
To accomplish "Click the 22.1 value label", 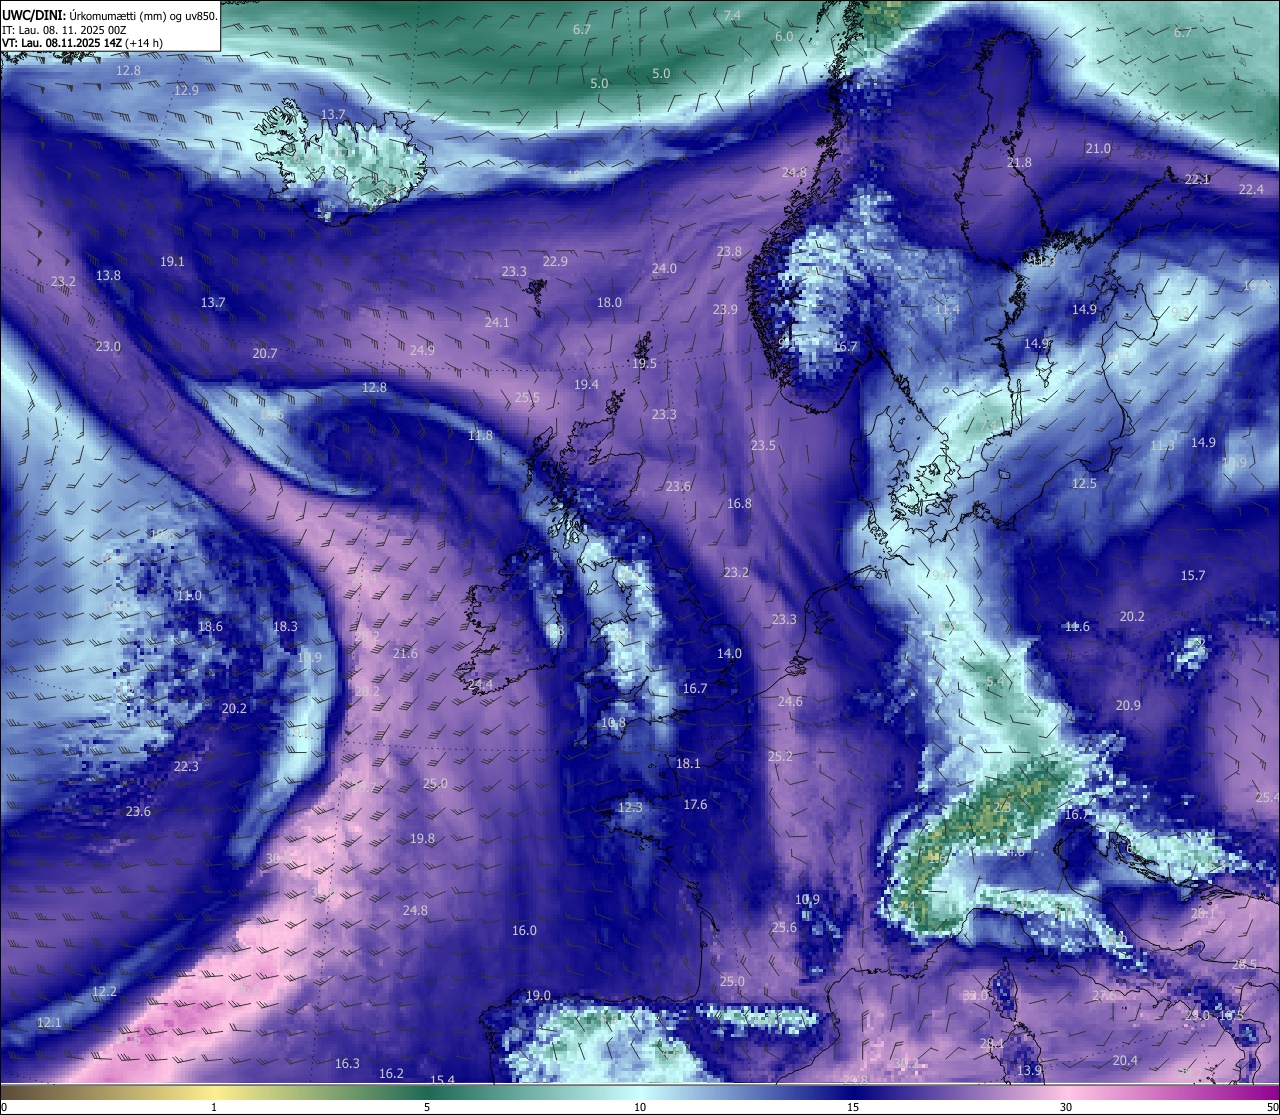I will pyautogui.click(x=1197, y=180).
